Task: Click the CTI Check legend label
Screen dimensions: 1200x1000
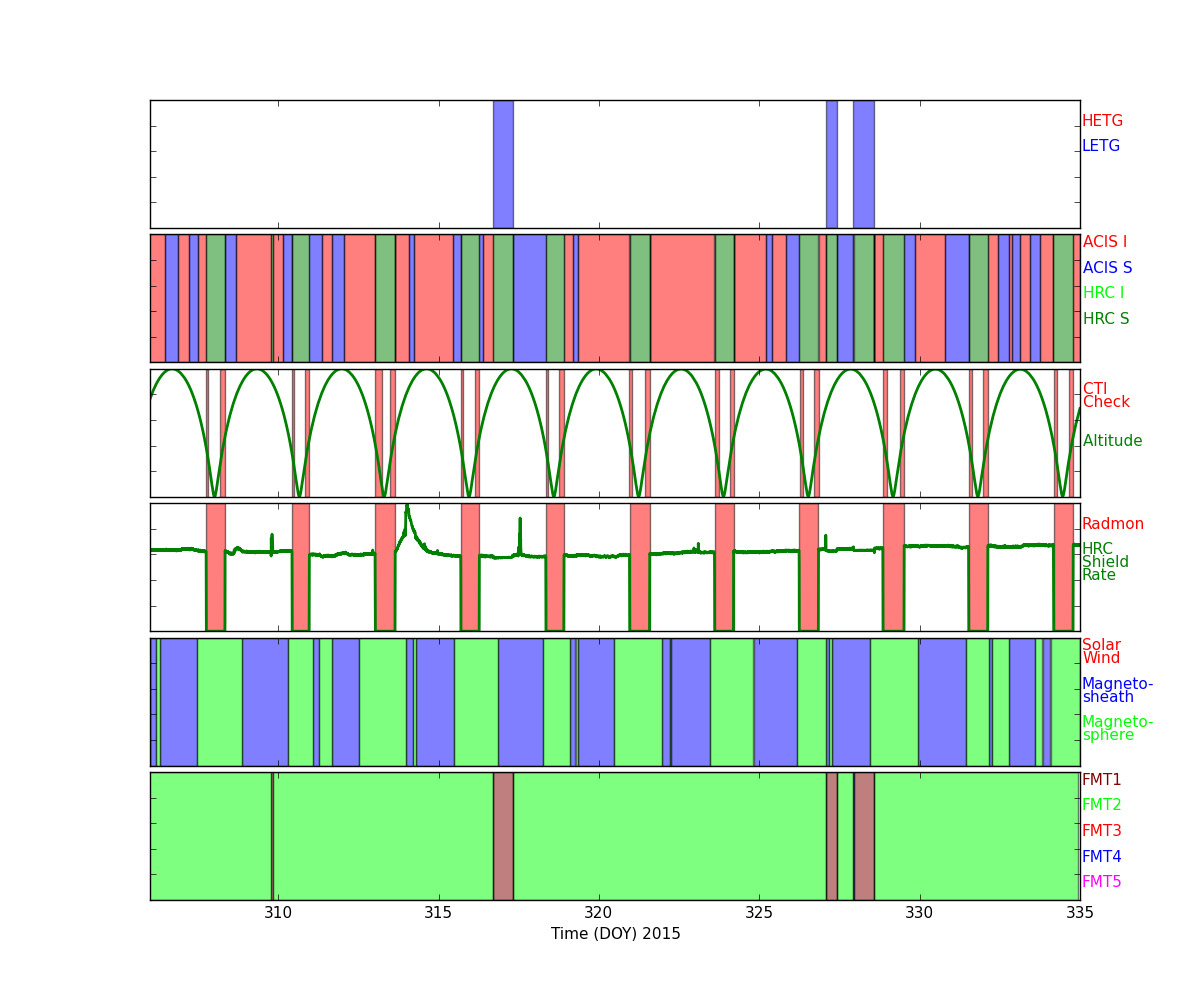Action: [1106, 395]
